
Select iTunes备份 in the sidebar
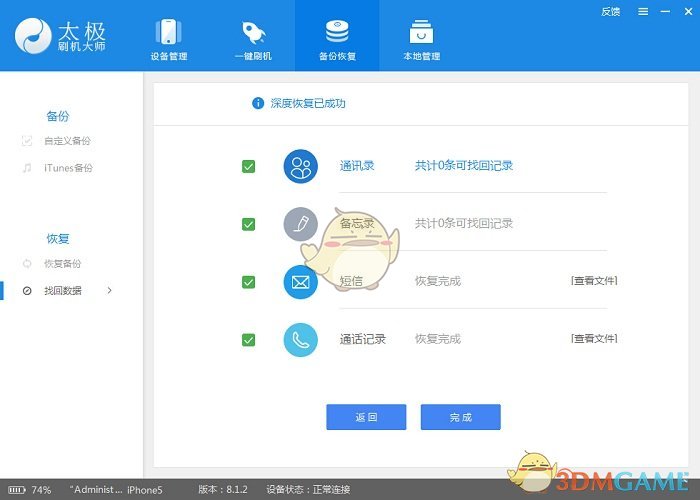coord(68,168)
